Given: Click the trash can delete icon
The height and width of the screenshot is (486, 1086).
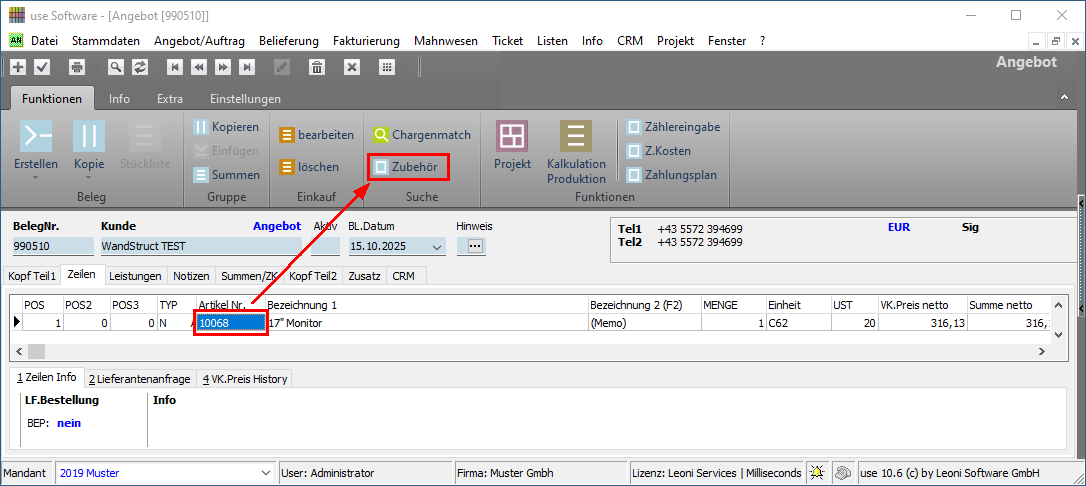Looking at the screenshot, I should [317, 67].
